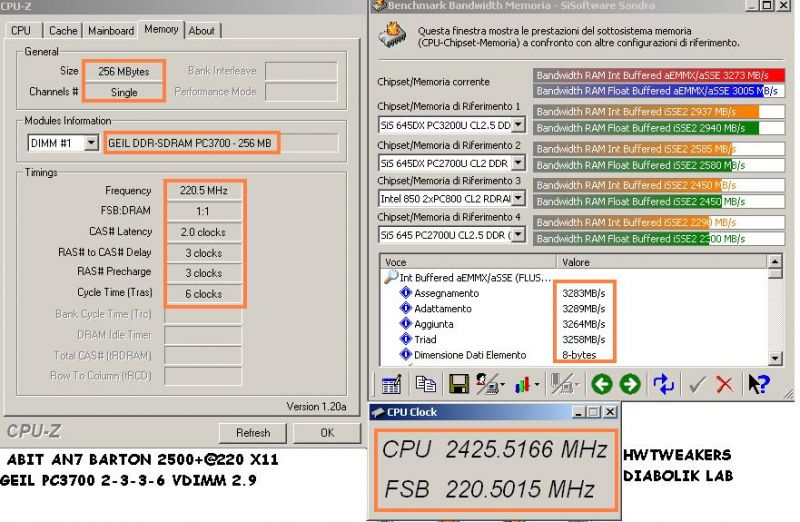
Task: Click the results list scrollbar up arrow
Action: pyautogui.click(x=774, y=261)
